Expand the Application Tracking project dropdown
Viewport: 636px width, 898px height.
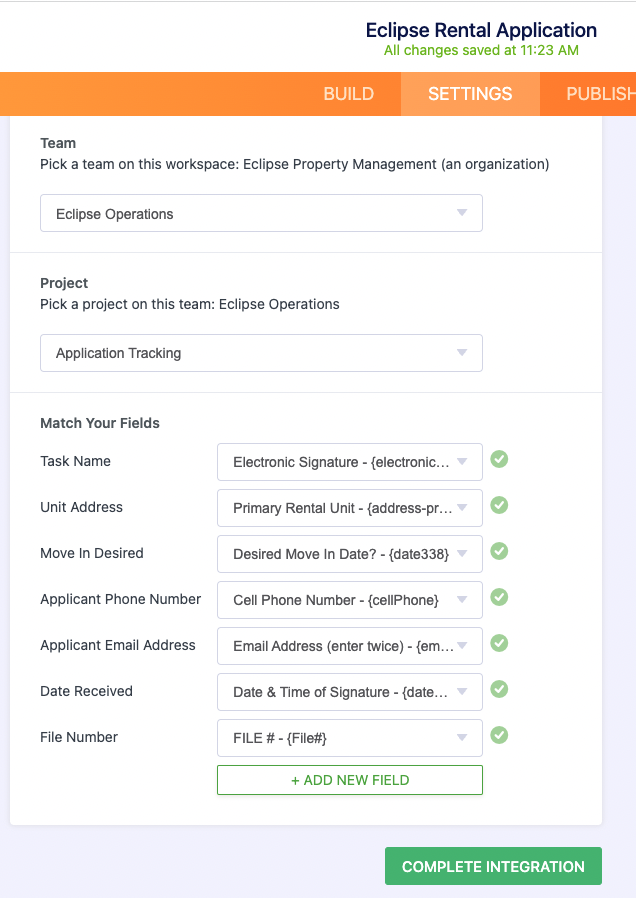coord(261,353)
